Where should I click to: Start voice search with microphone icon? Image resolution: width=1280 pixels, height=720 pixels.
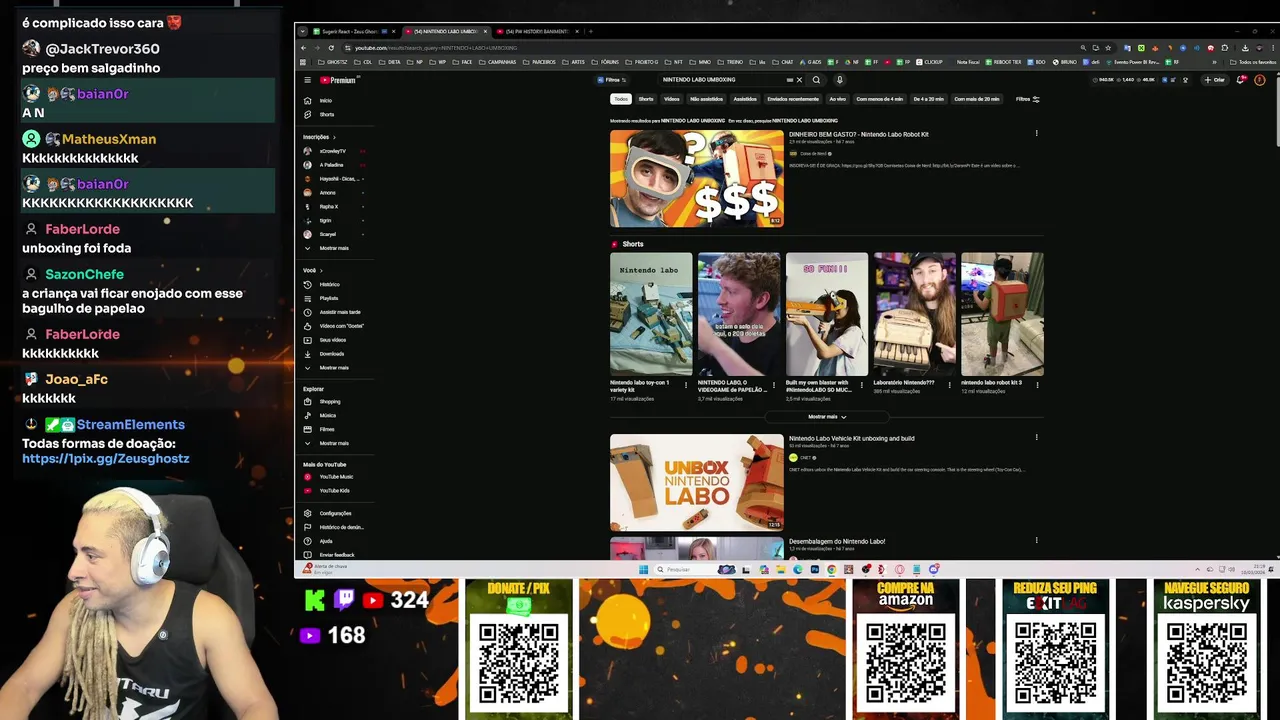click(840, 80)
